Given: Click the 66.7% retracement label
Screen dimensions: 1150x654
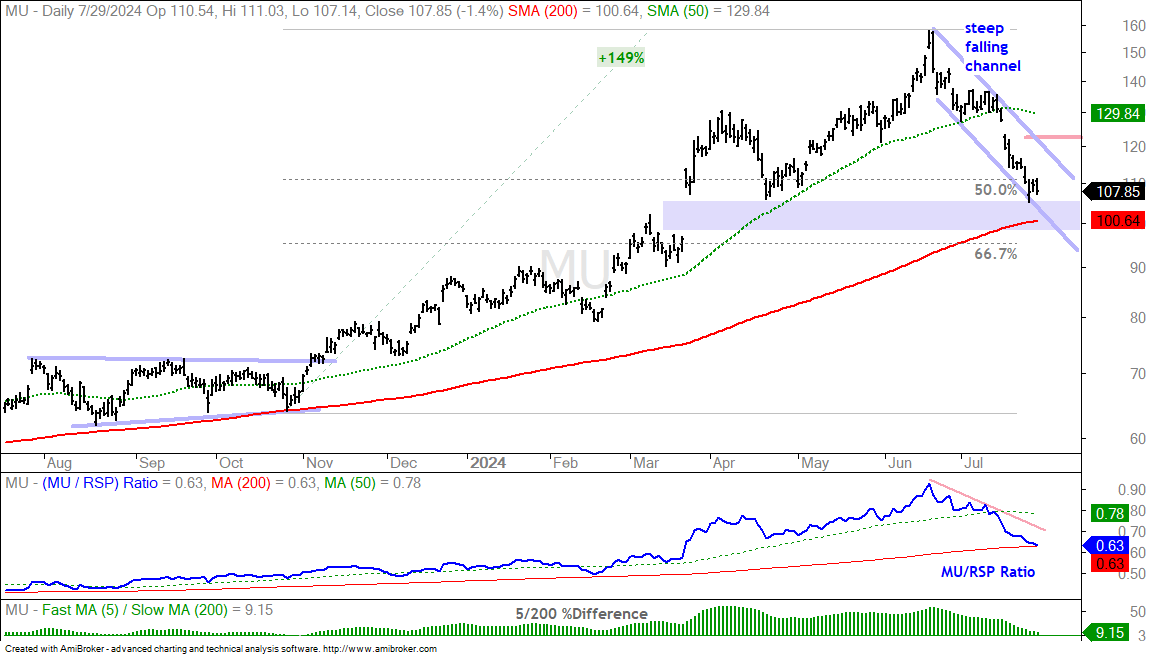Looking at the screenshot, I should pos(995,254).
